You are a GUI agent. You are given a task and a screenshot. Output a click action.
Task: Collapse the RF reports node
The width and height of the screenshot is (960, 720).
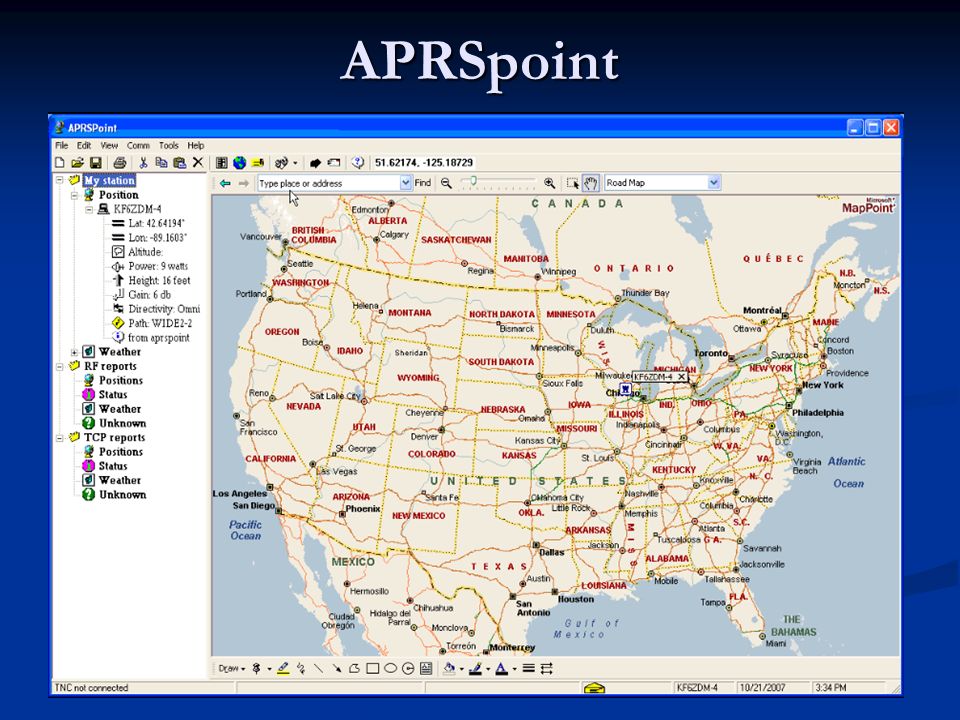pyautogui.click(x=60, y=366)
